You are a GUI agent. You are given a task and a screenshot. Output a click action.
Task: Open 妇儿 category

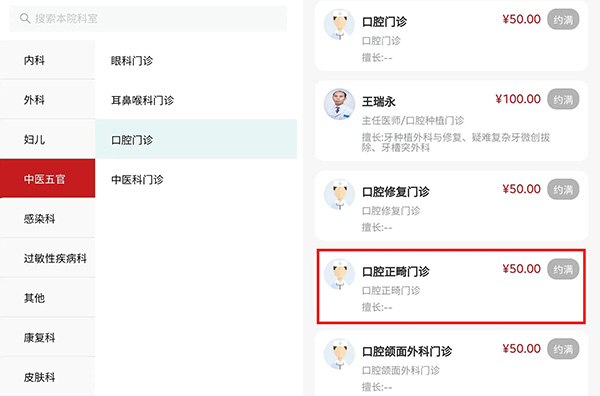pyautogui.click(x=47, y=139)
